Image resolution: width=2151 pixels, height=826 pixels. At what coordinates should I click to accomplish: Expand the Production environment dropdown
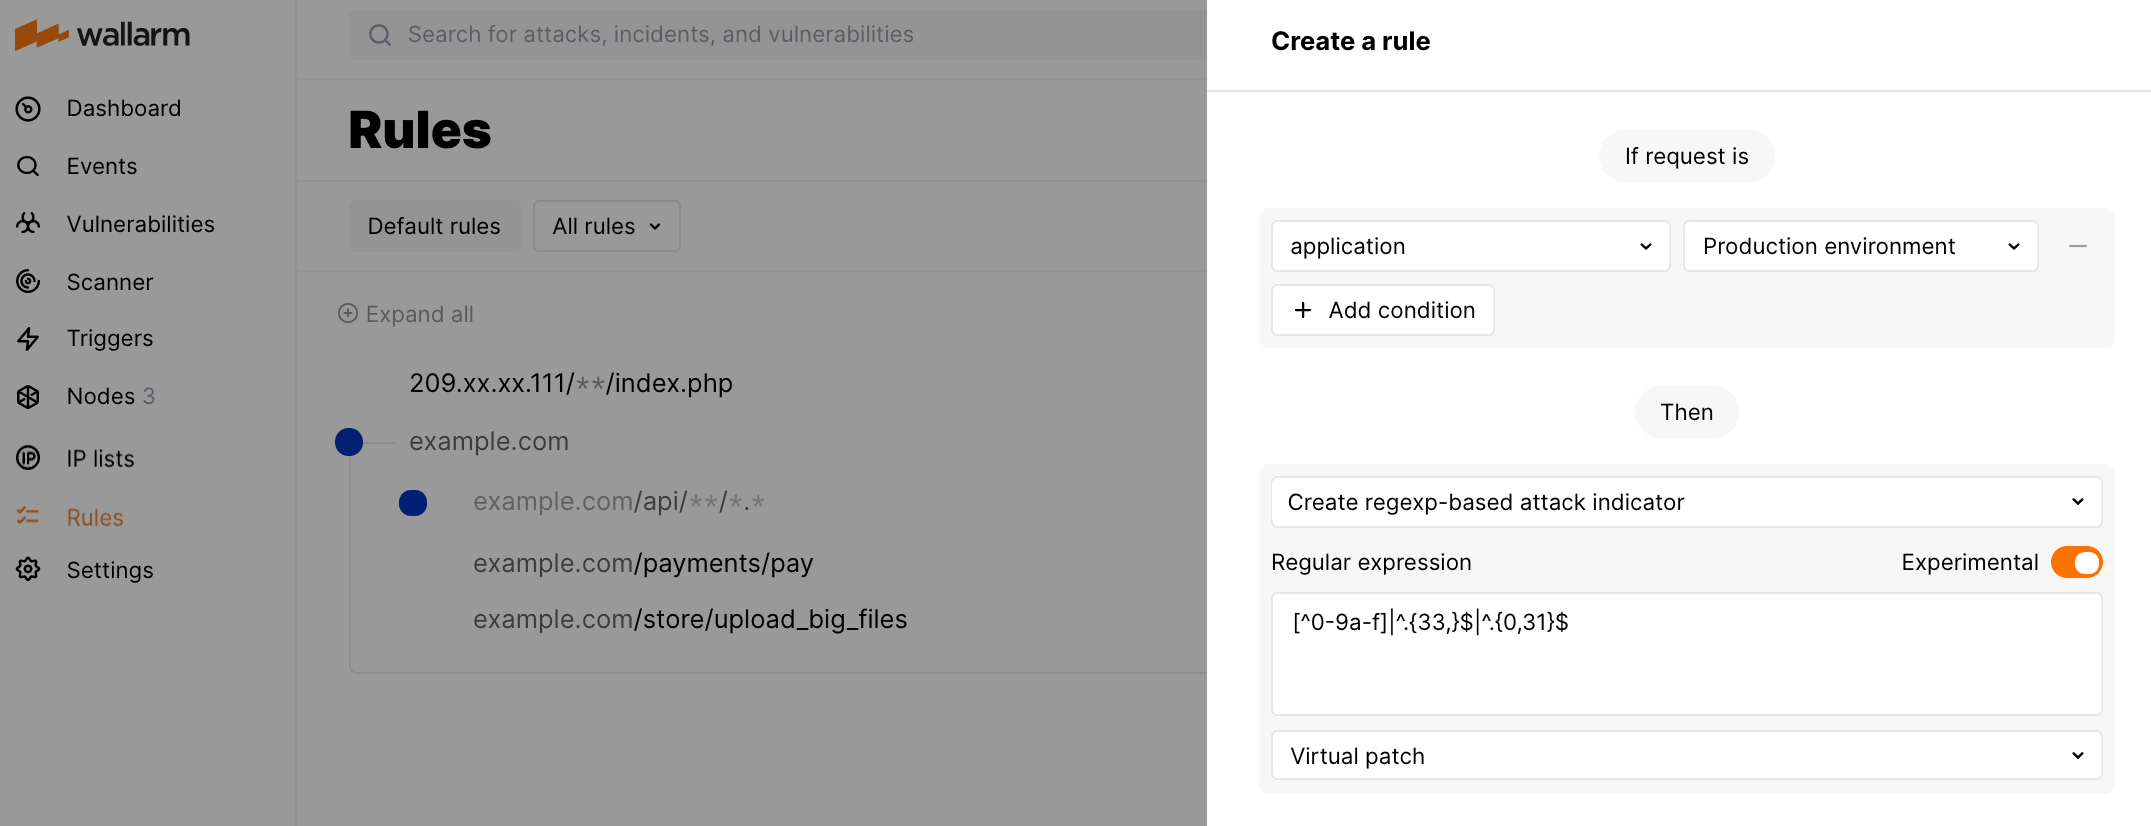point(1860,246)
